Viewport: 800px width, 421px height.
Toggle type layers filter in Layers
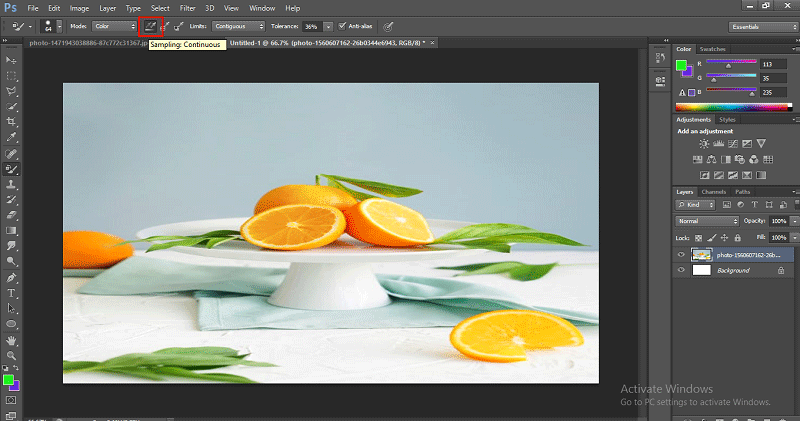tap(755, 205)
